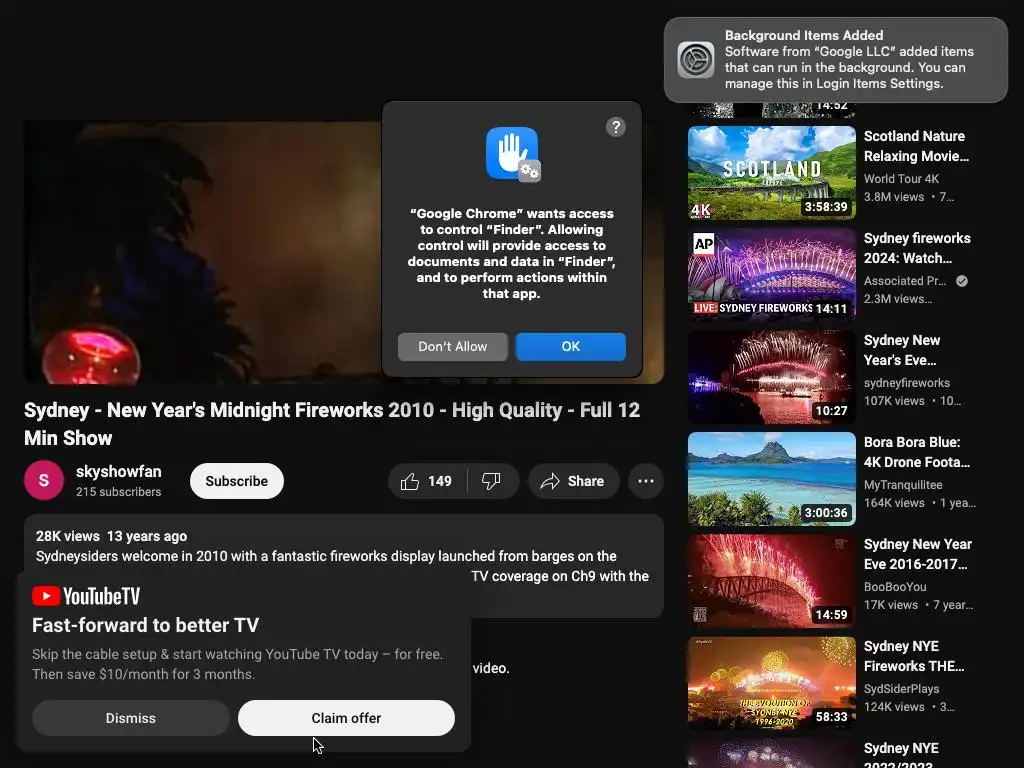The width and height of the screenshot is (1024, 768).
Task: Claim the YouTube TV offer
Action: [x=346, y=718]
